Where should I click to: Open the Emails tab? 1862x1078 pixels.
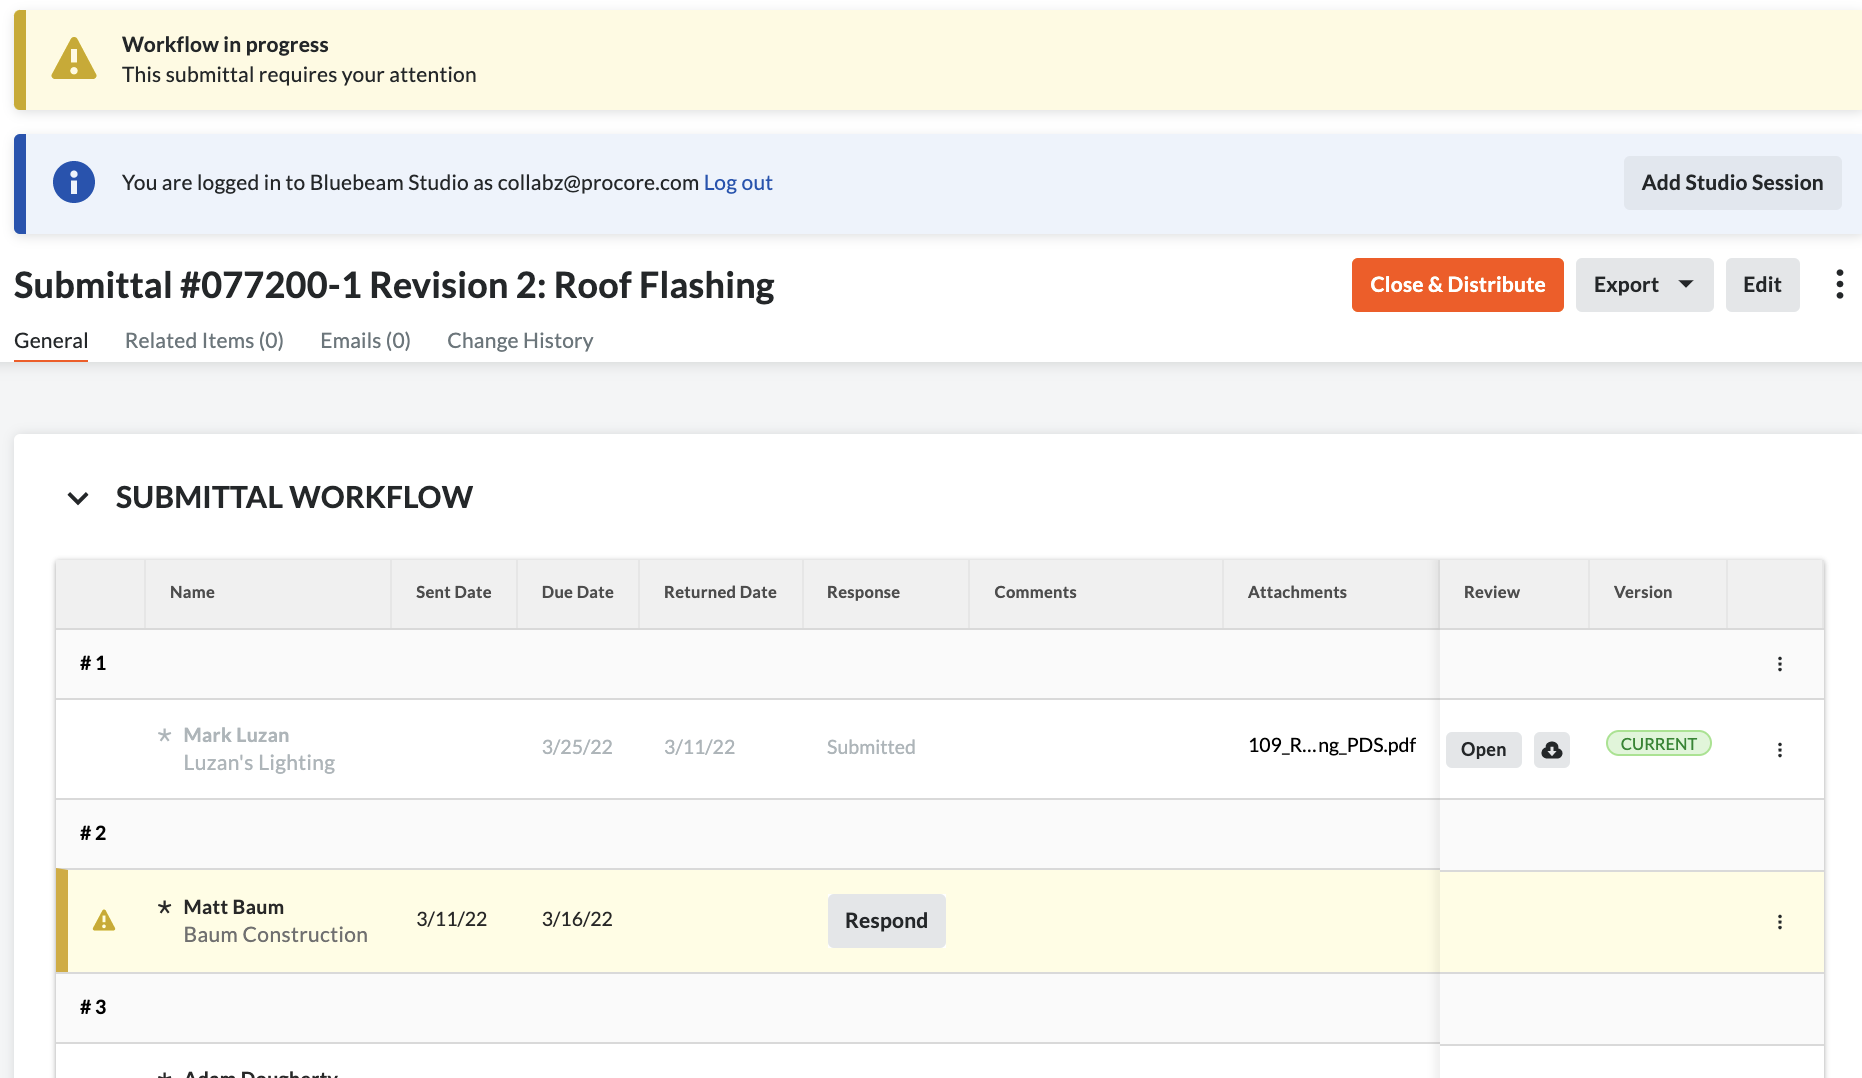click(x=365, y=341)
